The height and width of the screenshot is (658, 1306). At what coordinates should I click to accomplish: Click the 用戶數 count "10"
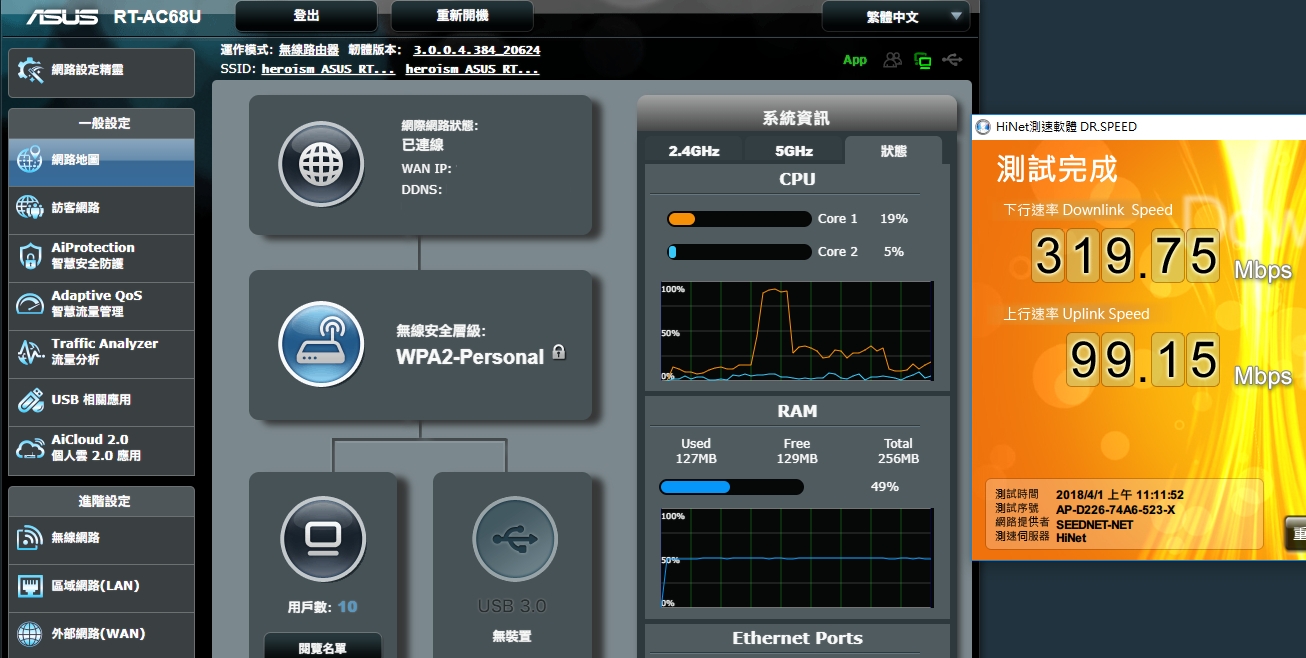pos(347,607)
